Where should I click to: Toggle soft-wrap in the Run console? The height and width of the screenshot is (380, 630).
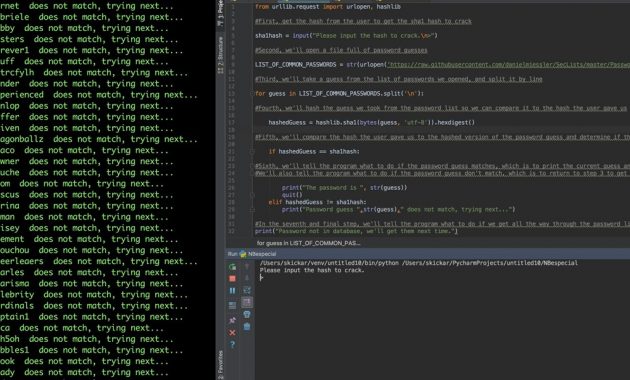(247, 290)
